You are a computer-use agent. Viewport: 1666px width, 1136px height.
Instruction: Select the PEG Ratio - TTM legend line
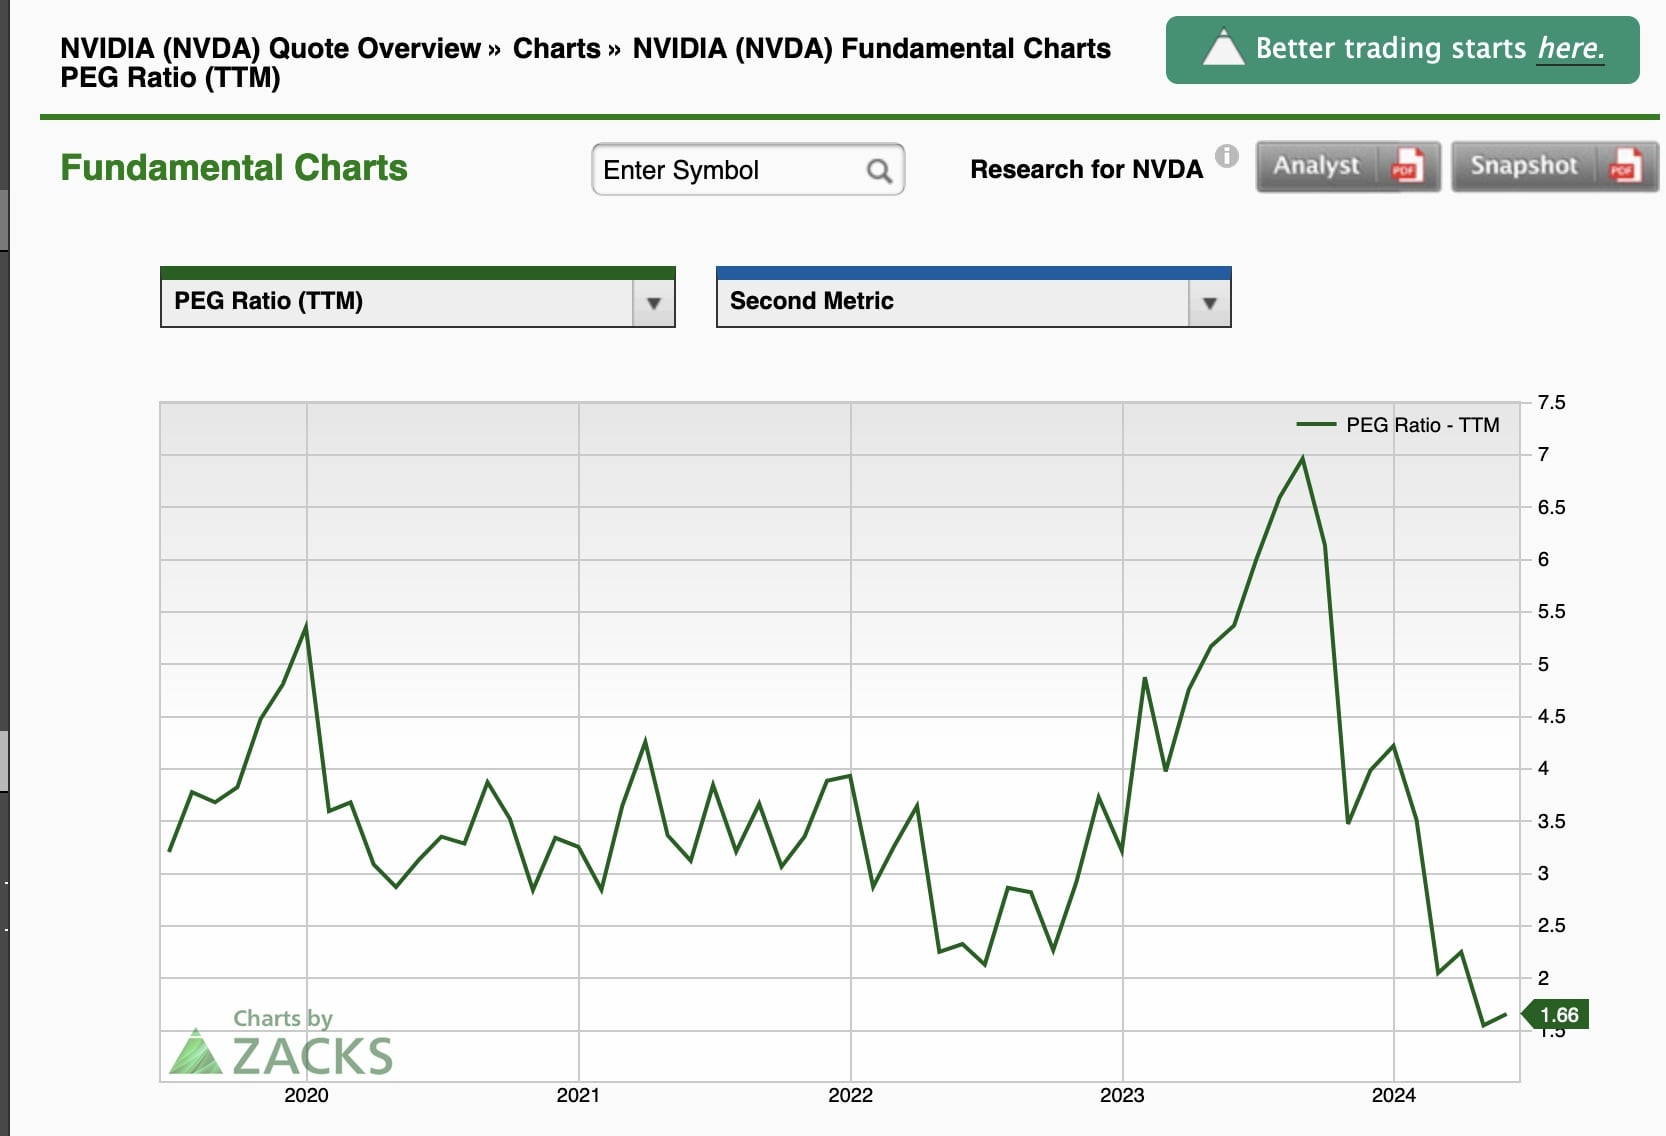(x=1316, y=425)
